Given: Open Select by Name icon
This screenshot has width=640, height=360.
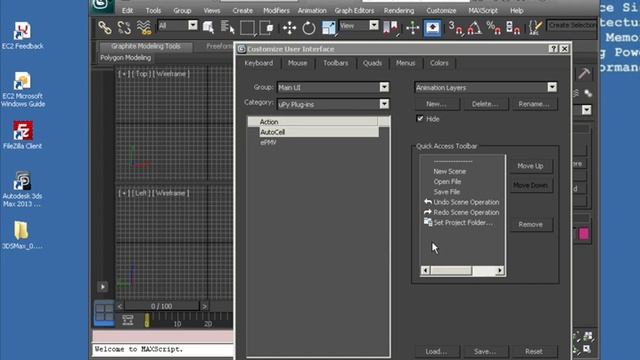Looking at the screenshot, I should 227,28.
